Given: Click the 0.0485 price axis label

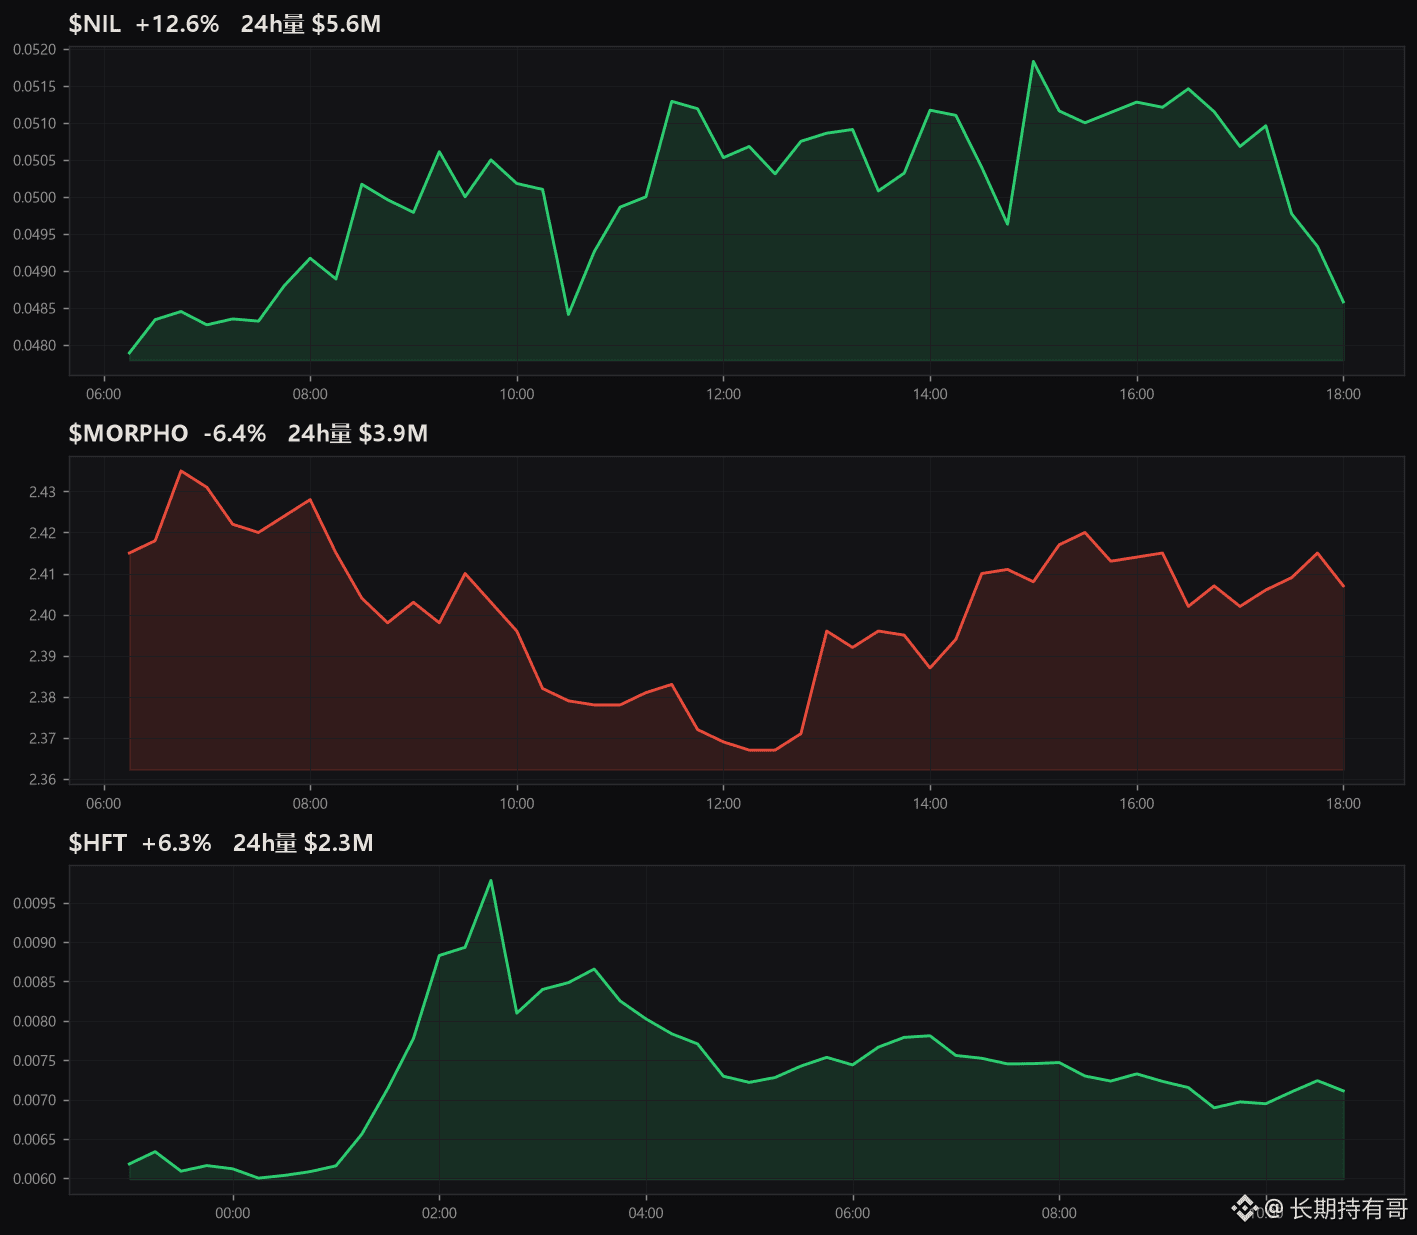Looking at the screenshot, I should 34,309.
